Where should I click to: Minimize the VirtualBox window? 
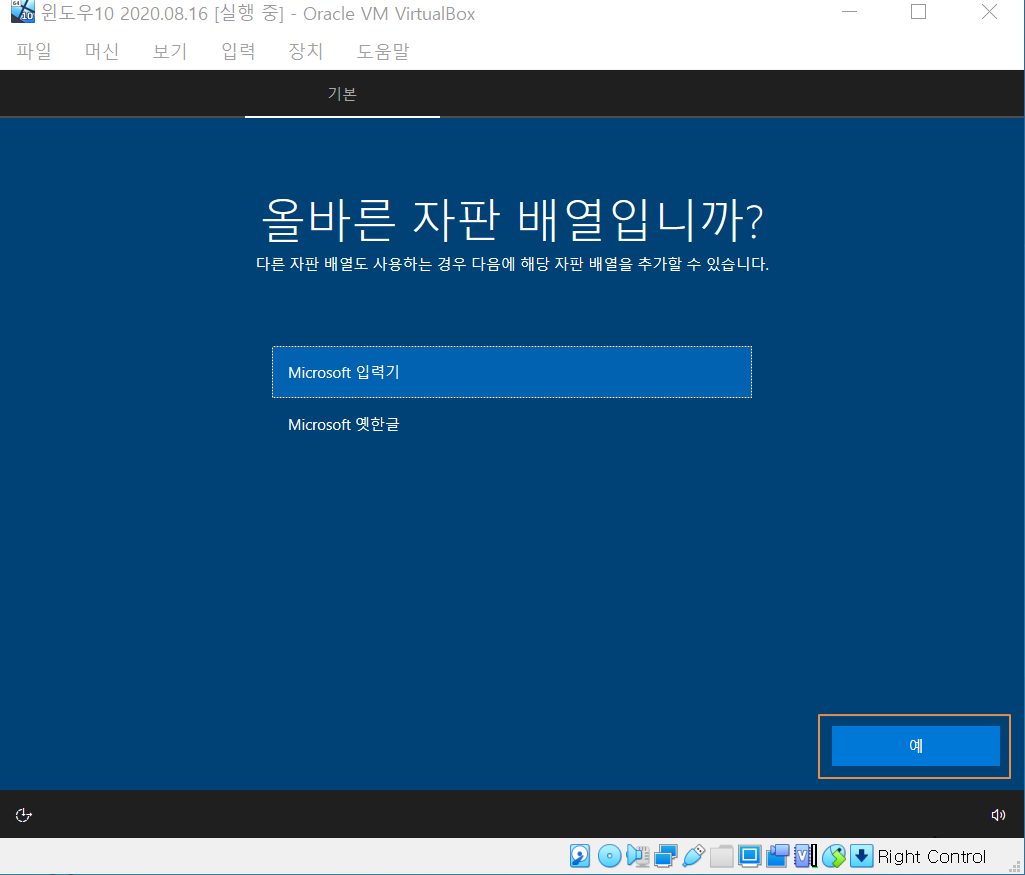[849, 12]
